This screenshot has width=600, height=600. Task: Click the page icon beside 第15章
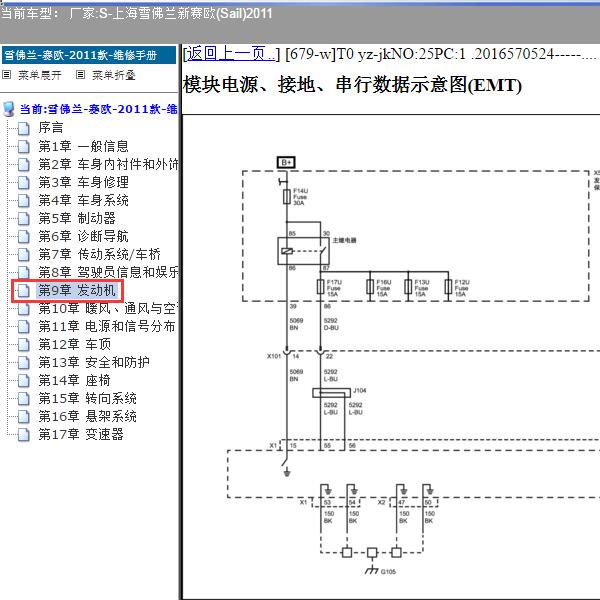[23, 399]
